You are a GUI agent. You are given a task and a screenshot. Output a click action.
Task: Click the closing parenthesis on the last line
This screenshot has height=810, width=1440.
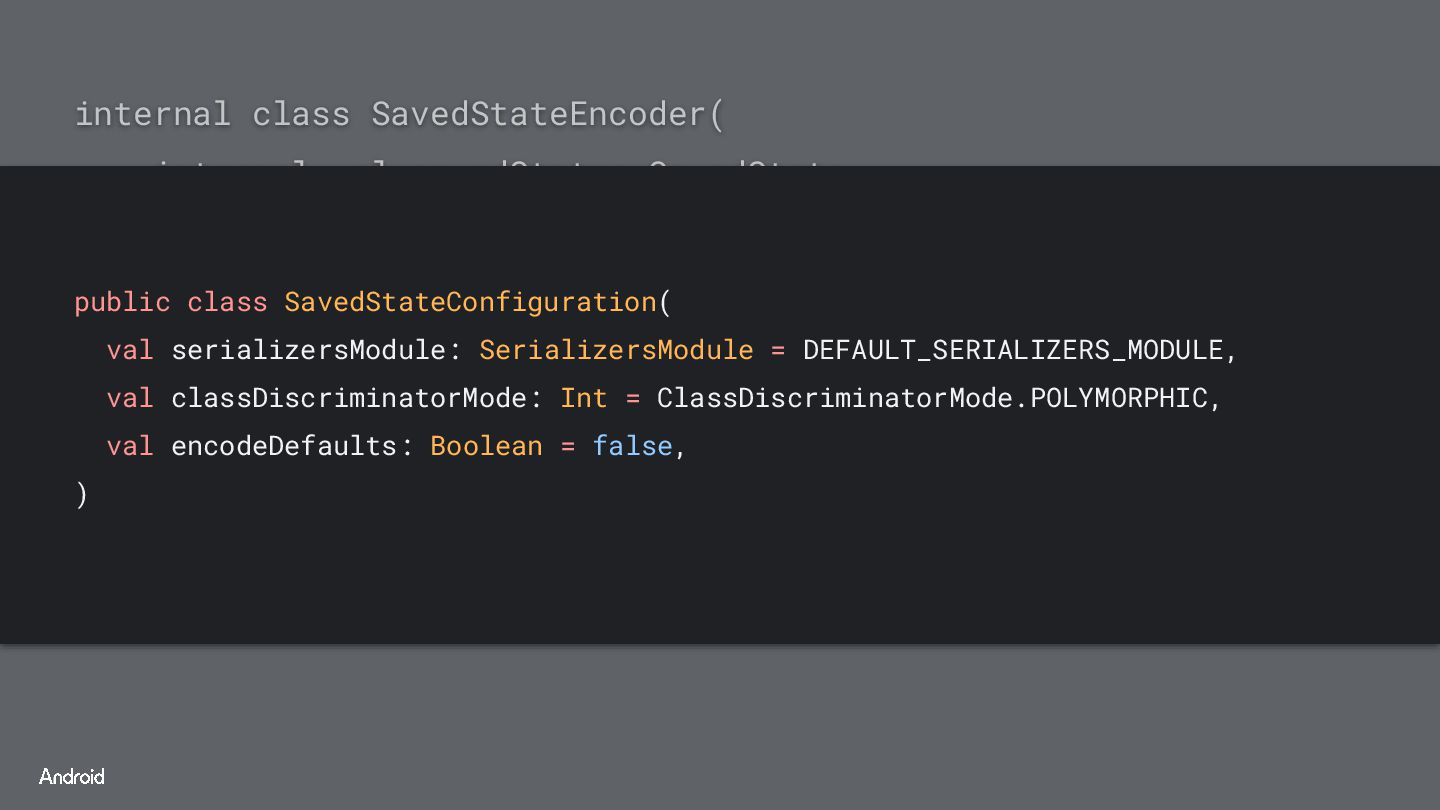tap(82, 494)
